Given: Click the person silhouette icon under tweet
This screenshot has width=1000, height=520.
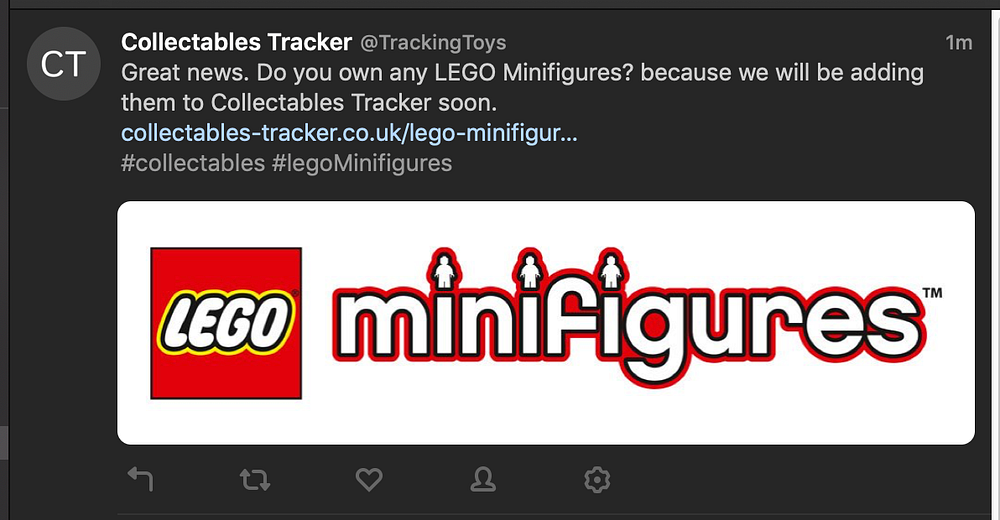Looking at the screenshot, I should (483, 480).
